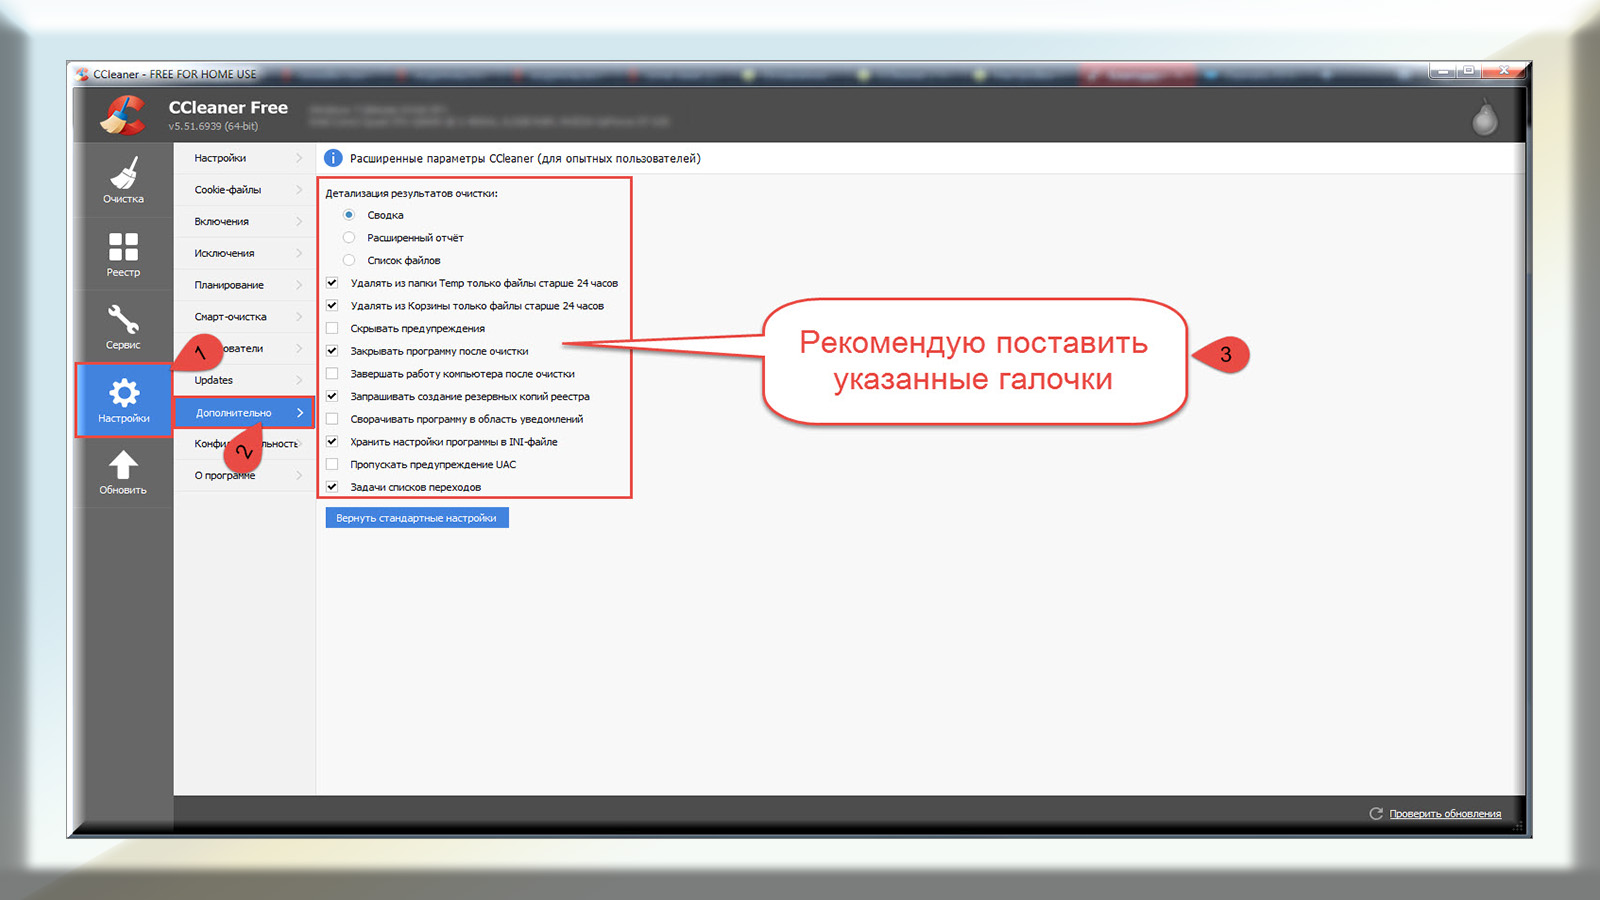Open the Реестр registry section
The image size is (1600, 900).
[x=124, y=254]
